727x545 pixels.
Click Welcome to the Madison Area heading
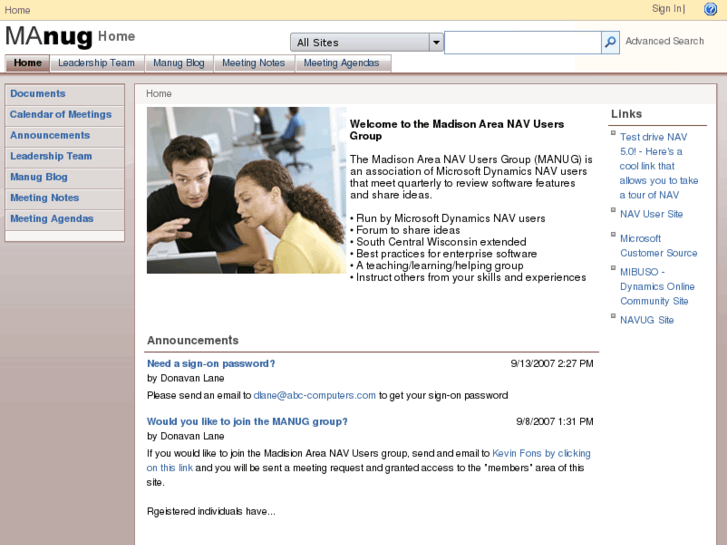457,130
